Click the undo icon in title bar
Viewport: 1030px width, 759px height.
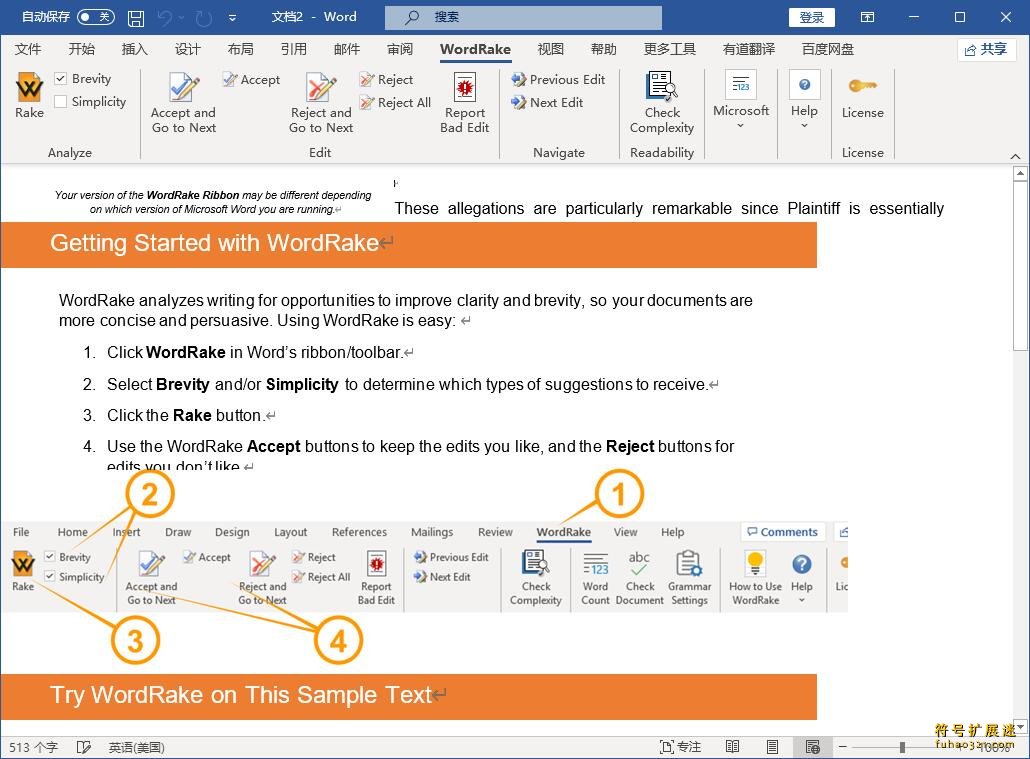pyautogui.click(x=164, y=18)
